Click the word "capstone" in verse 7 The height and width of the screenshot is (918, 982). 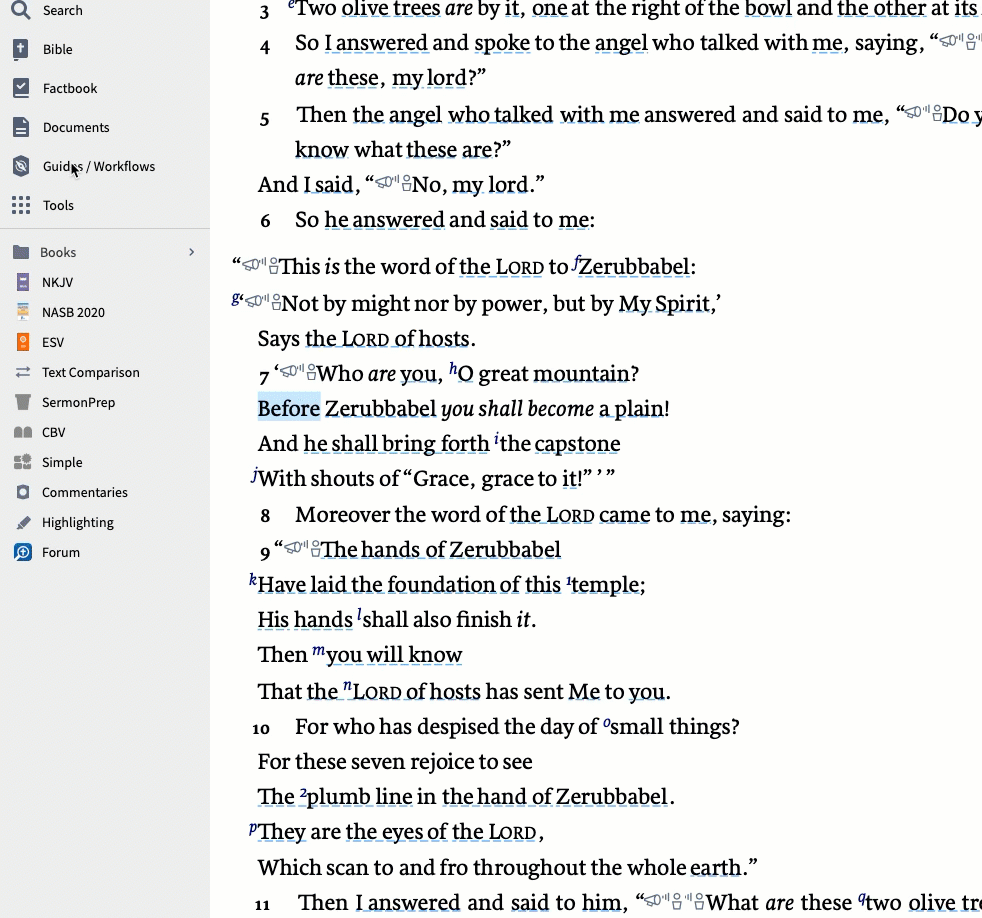point(577,444)
